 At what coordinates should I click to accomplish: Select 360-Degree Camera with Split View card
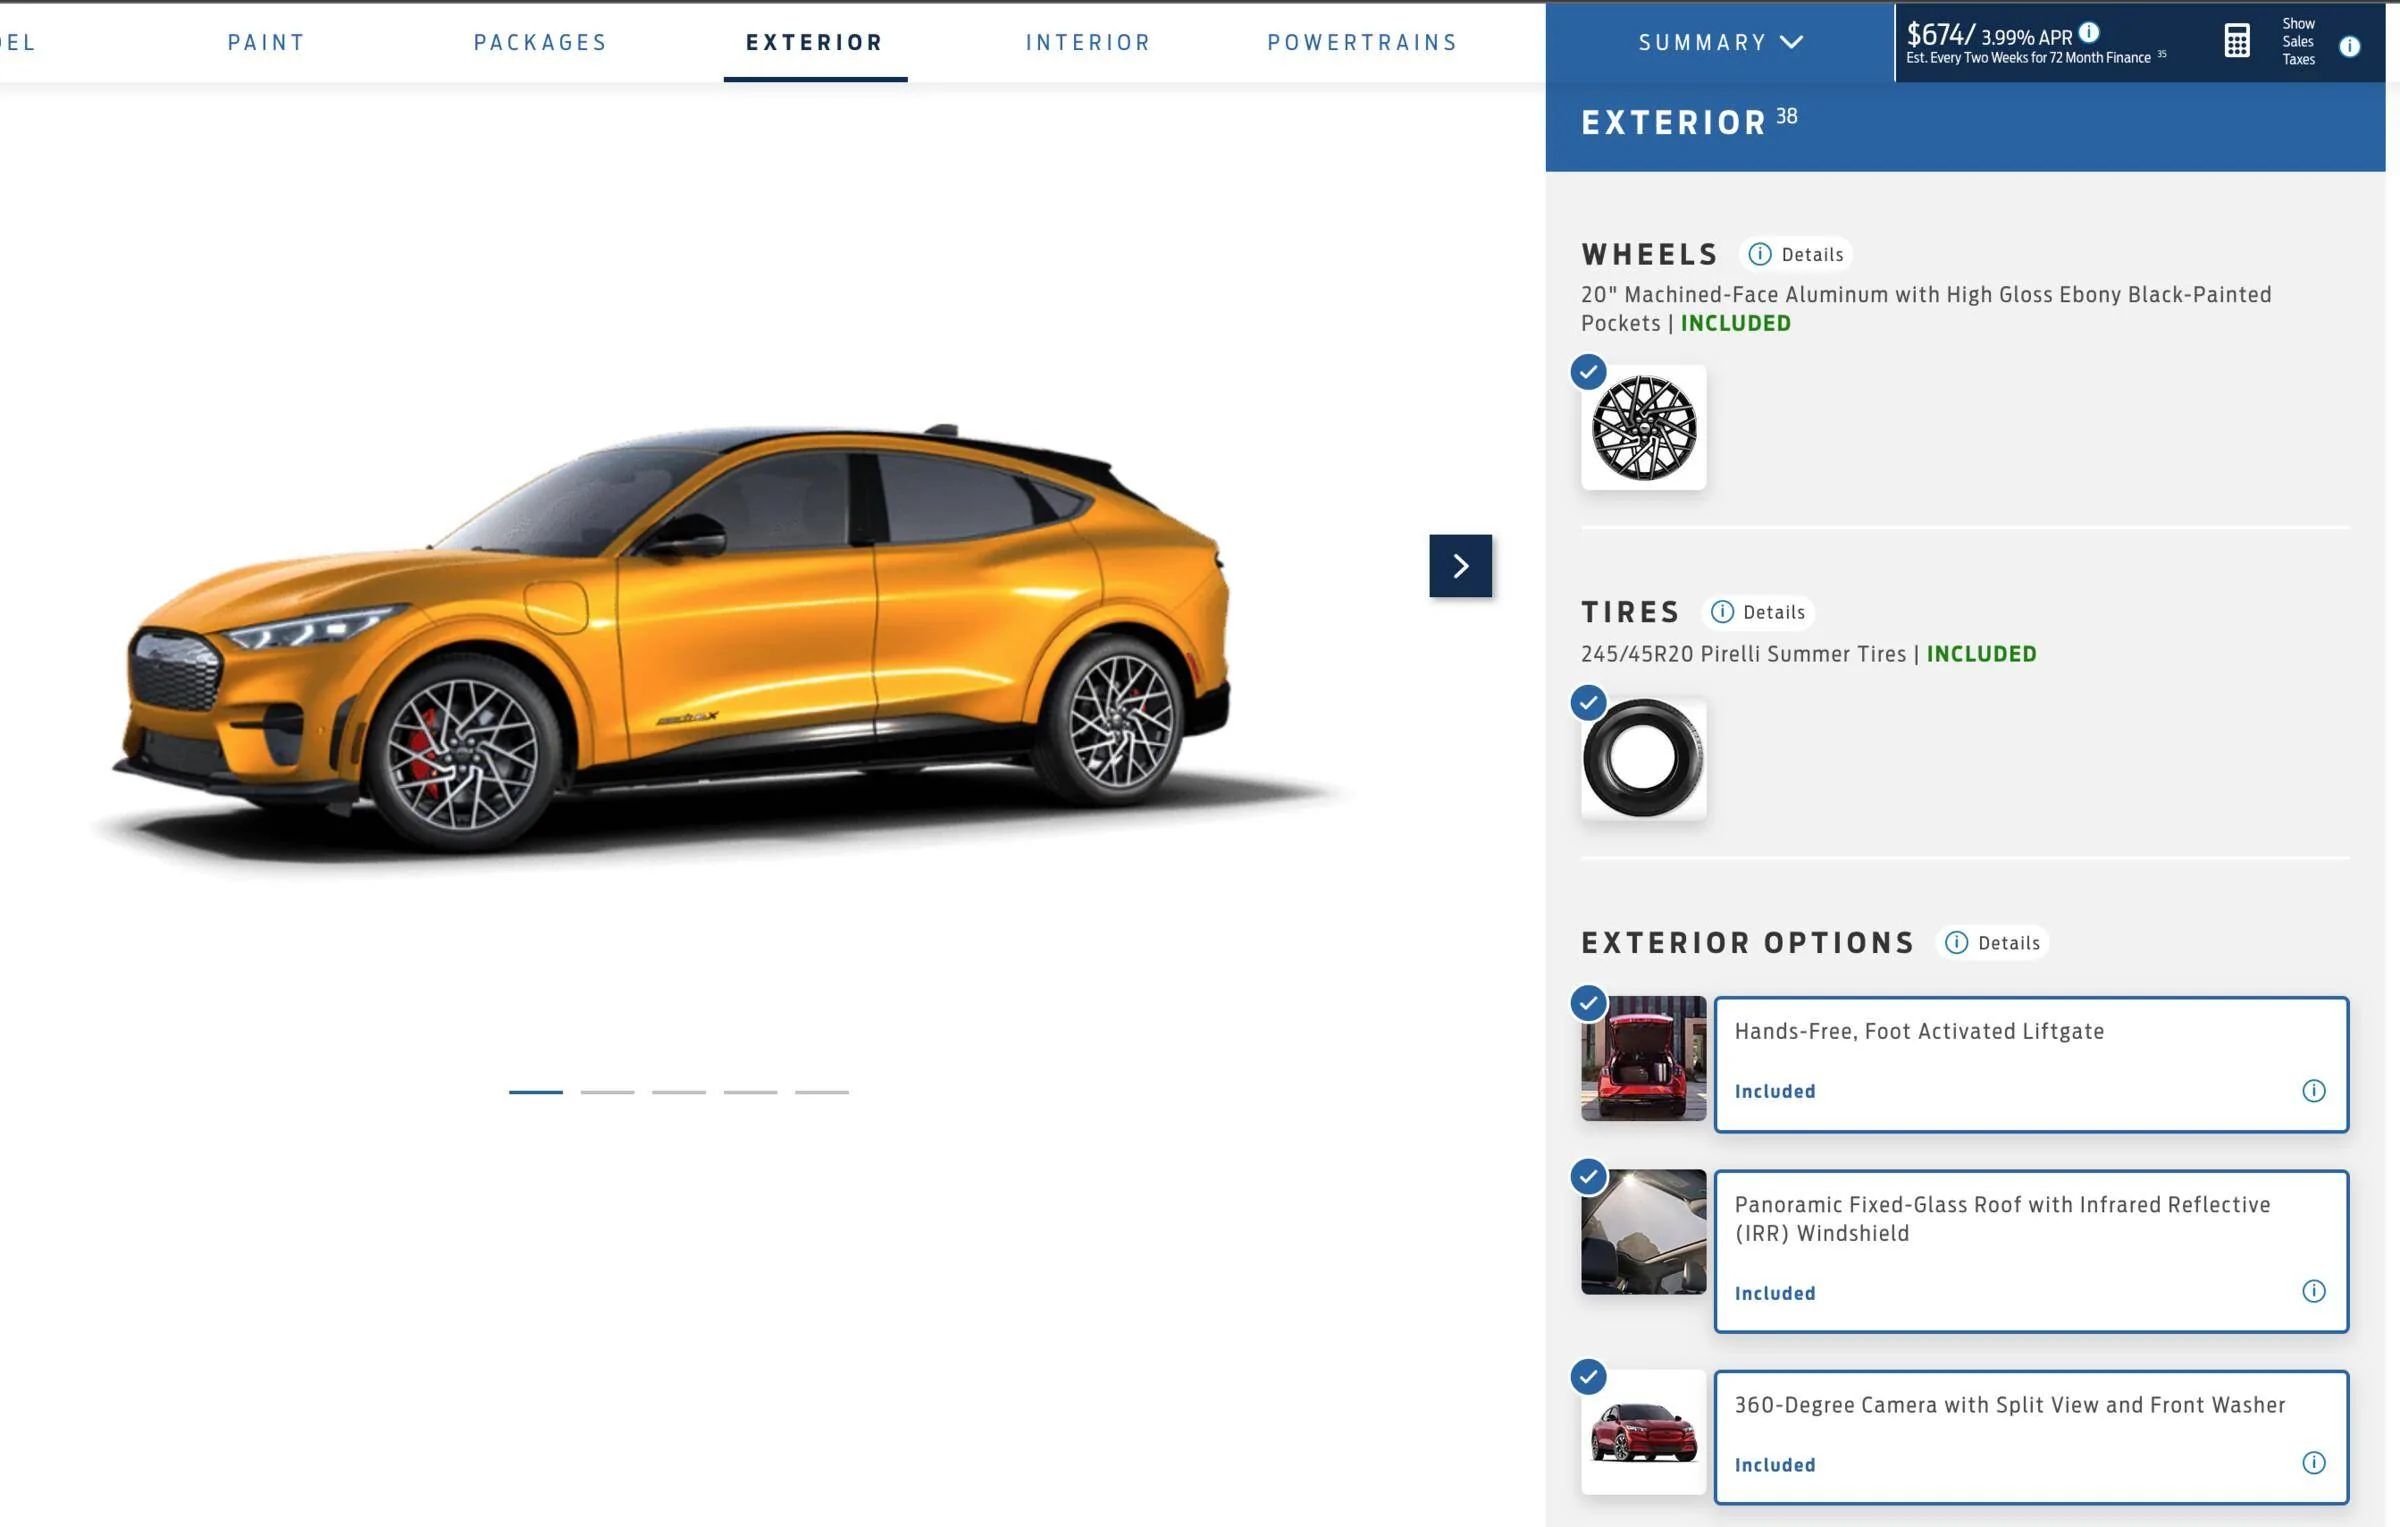pyautogui.click(x=2031, y=1437)
